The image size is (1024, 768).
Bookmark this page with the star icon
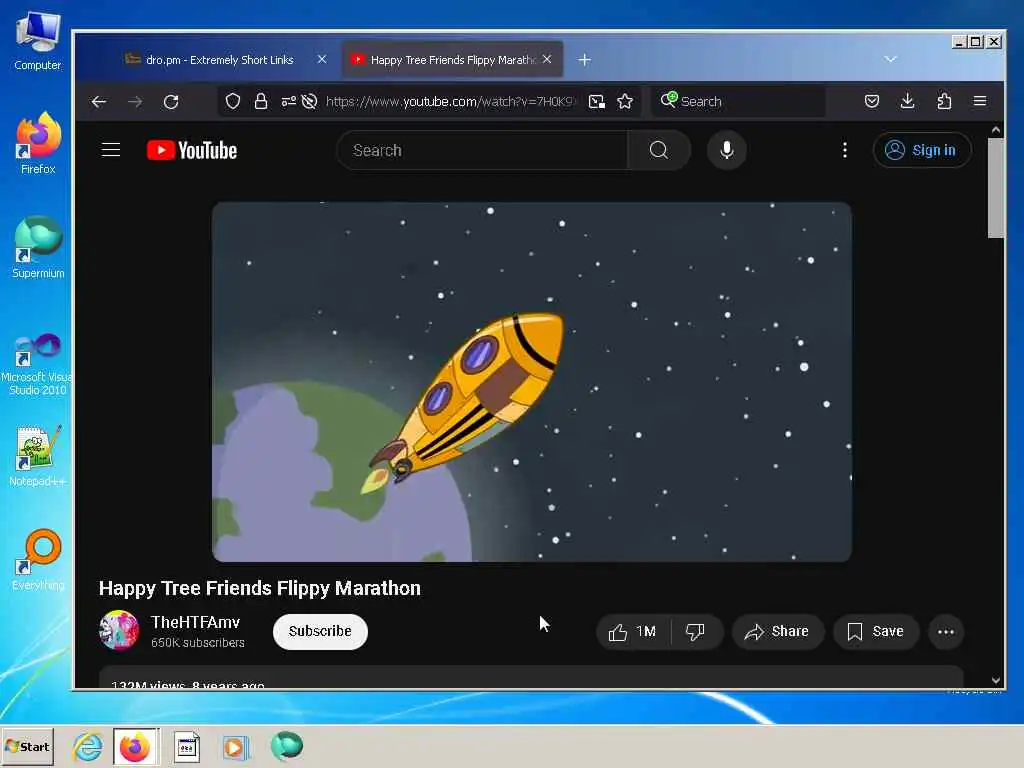click(625, 101)
